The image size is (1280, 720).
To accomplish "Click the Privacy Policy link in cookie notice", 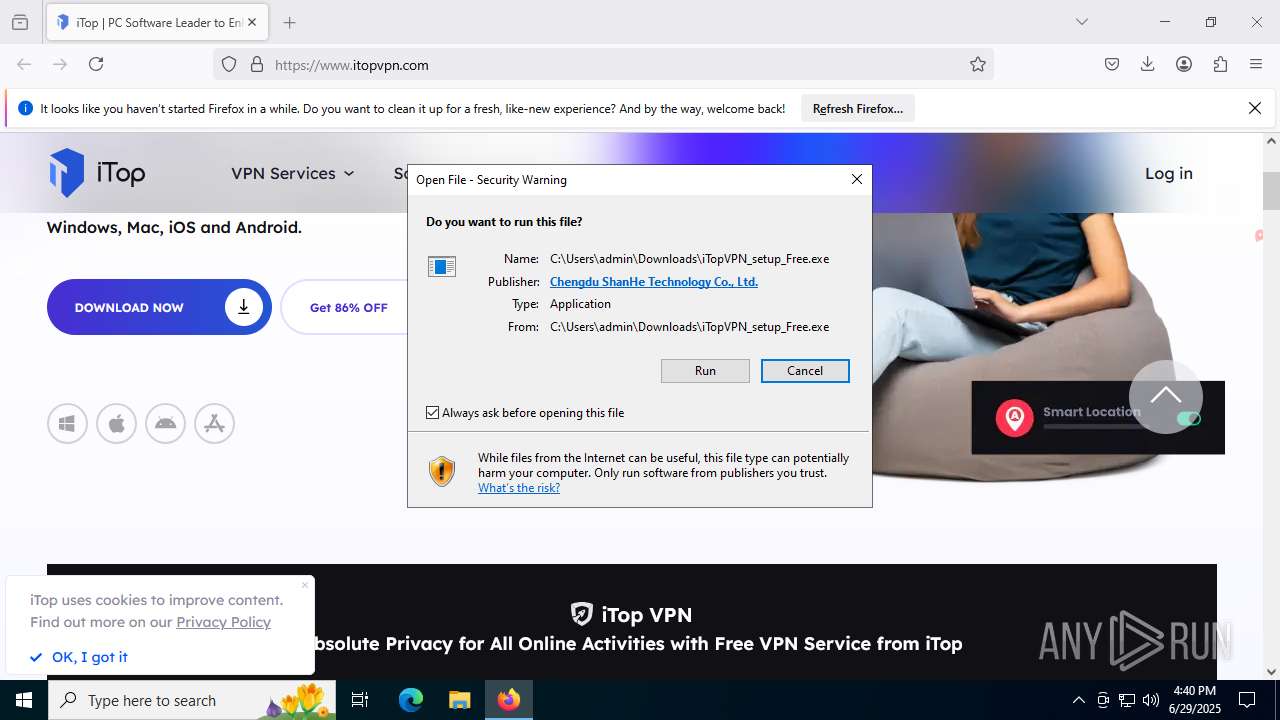I will pos(223,622).
